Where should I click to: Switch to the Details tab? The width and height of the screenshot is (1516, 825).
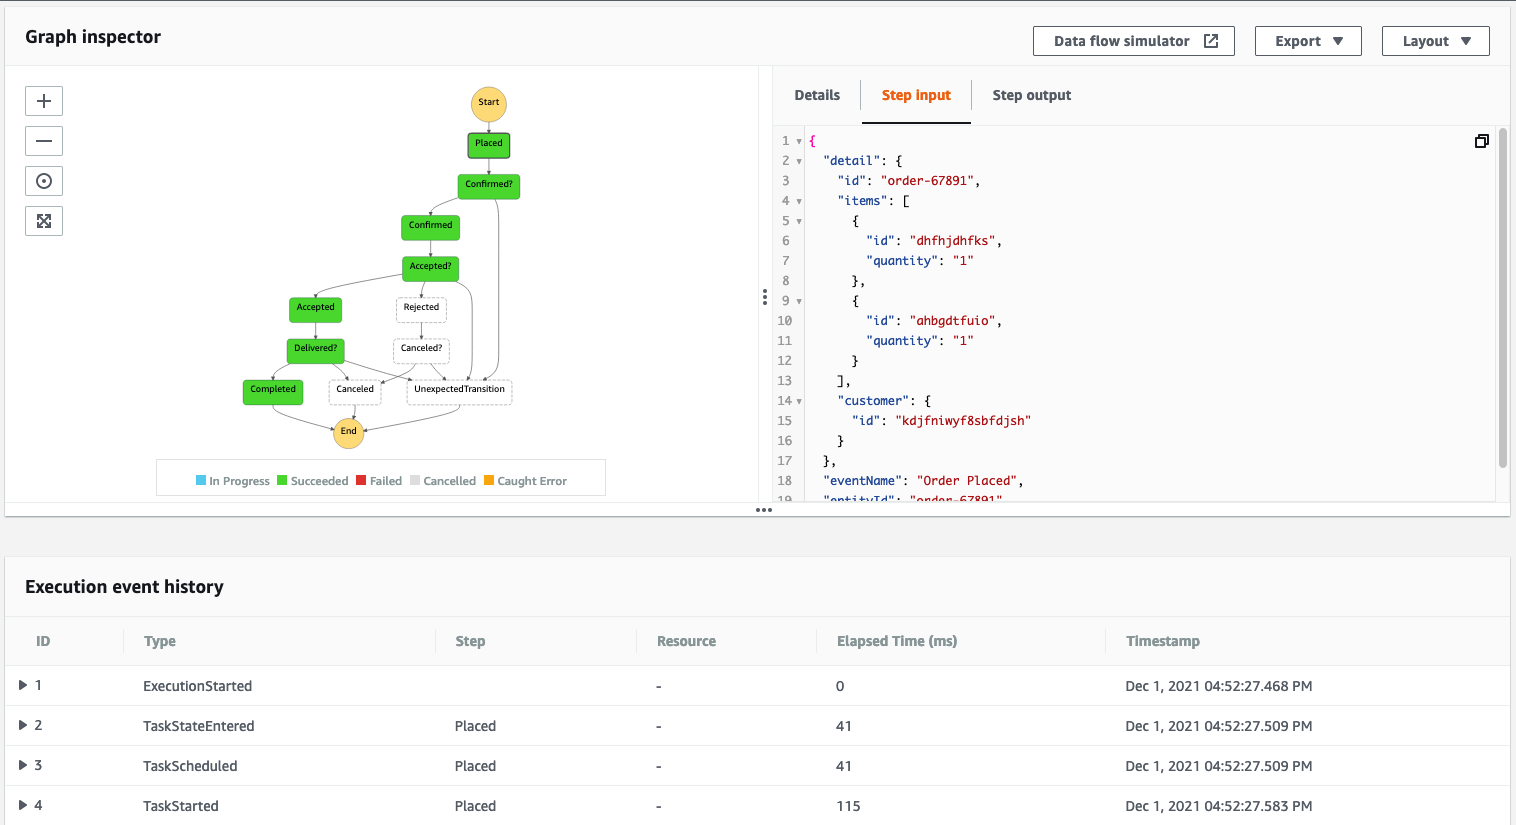click(x=816, y=95)
